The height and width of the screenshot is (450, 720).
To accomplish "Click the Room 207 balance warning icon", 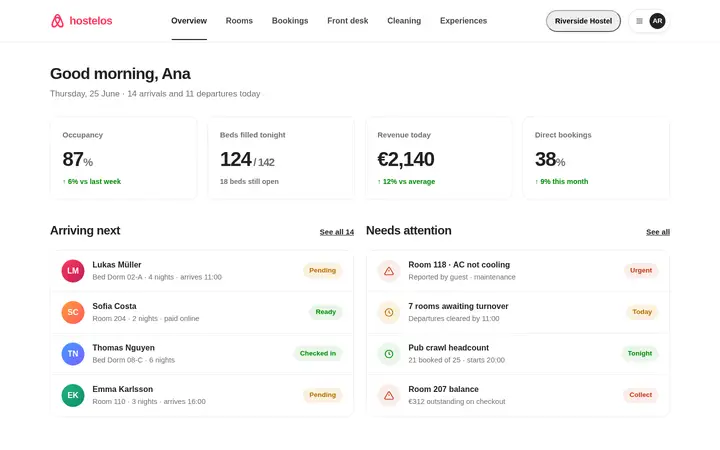I will 389,395.
